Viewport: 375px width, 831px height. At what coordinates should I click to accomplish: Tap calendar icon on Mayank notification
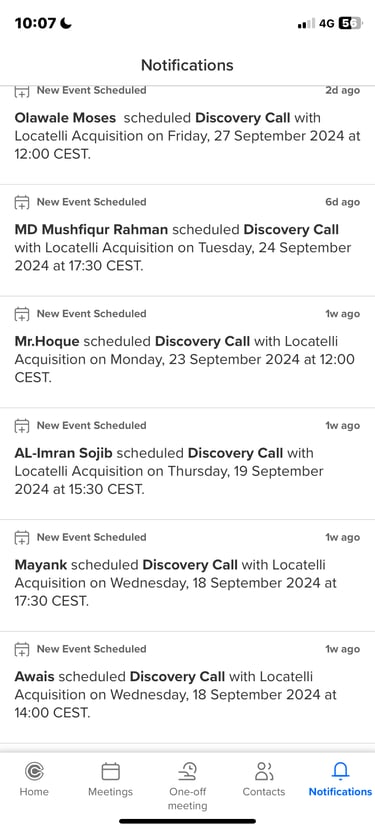tap(21, 537)
